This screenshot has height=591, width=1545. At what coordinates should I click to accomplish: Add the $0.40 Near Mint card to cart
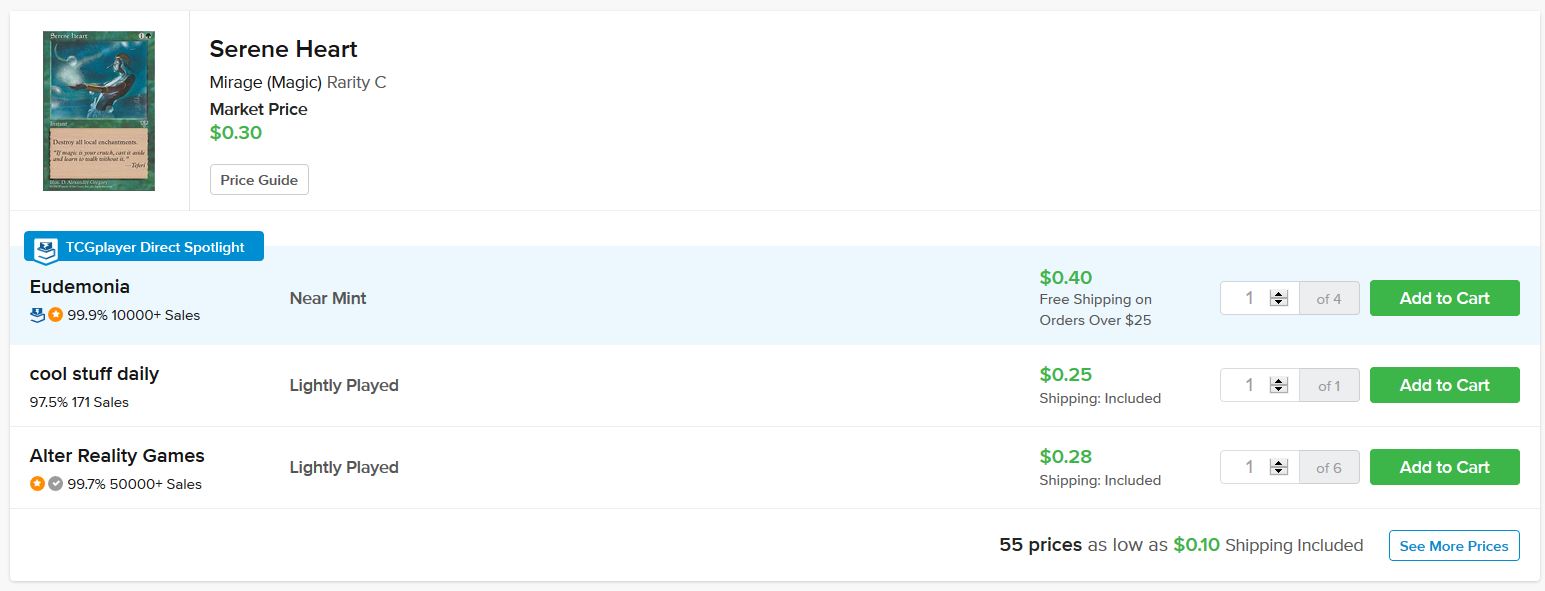(1444, 298)
